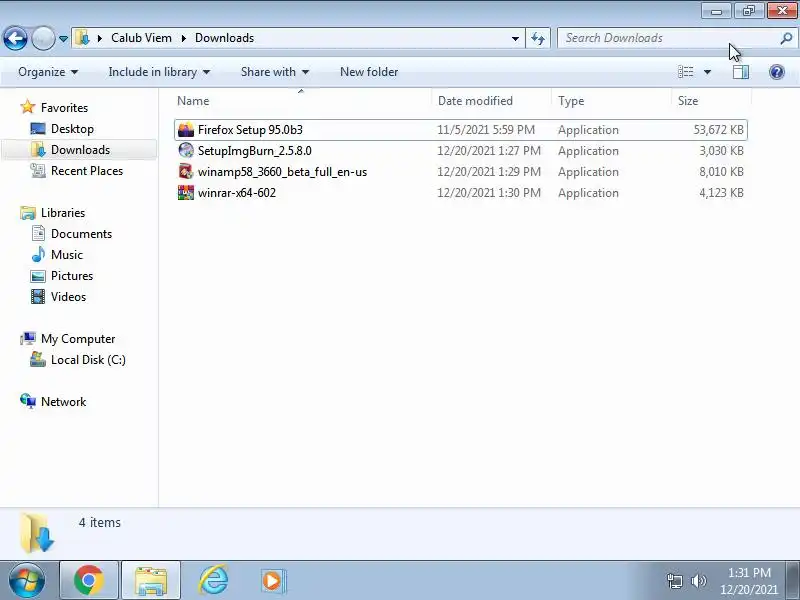Open the Documents library

(81, 234)
